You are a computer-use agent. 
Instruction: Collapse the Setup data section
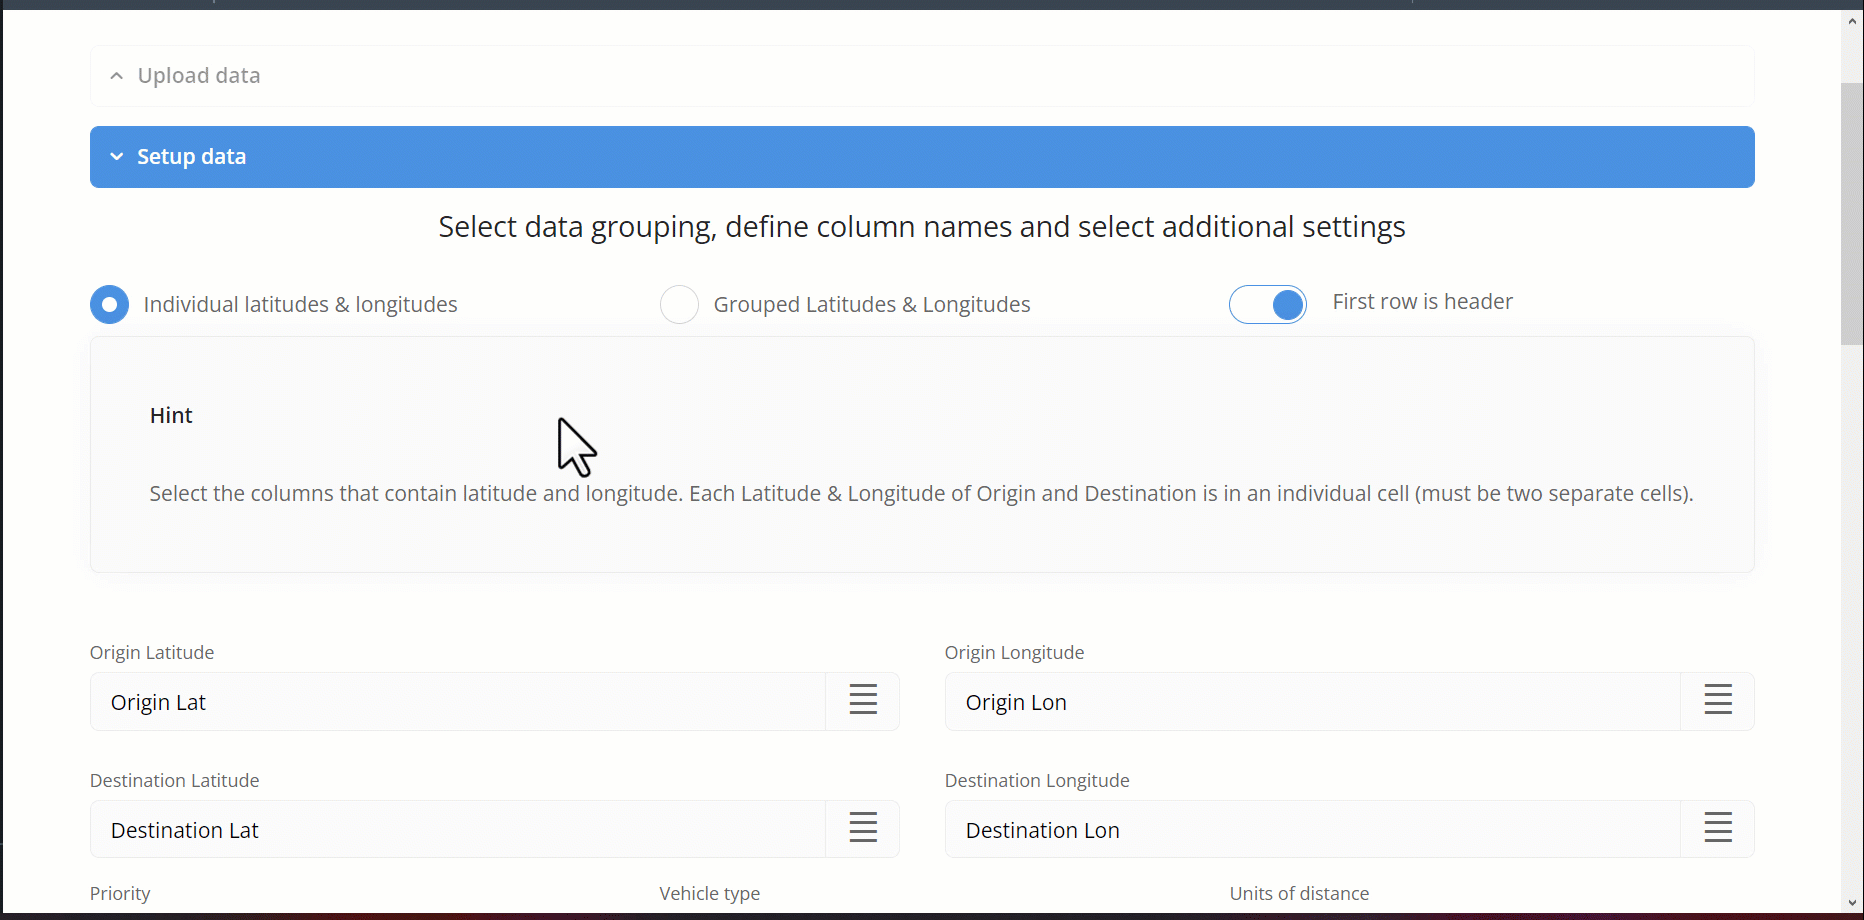click(x=922, y=157)
